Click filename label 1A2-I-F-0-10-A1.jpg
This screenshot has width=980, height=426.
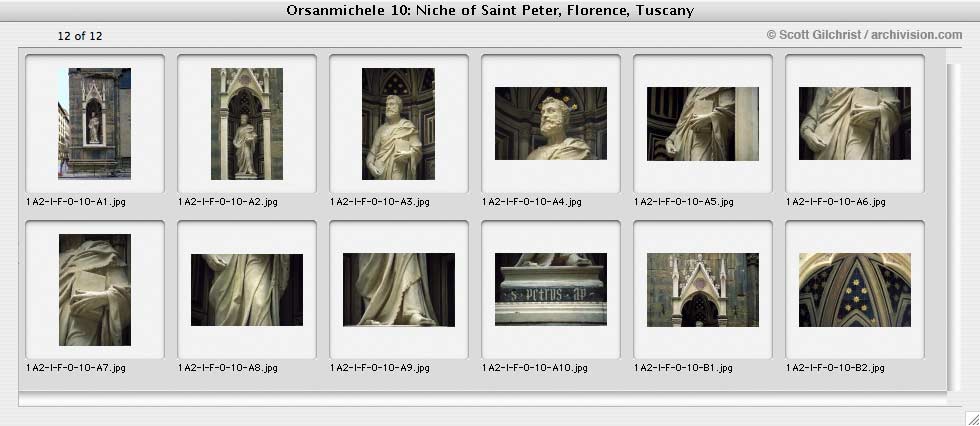point(76,202)
